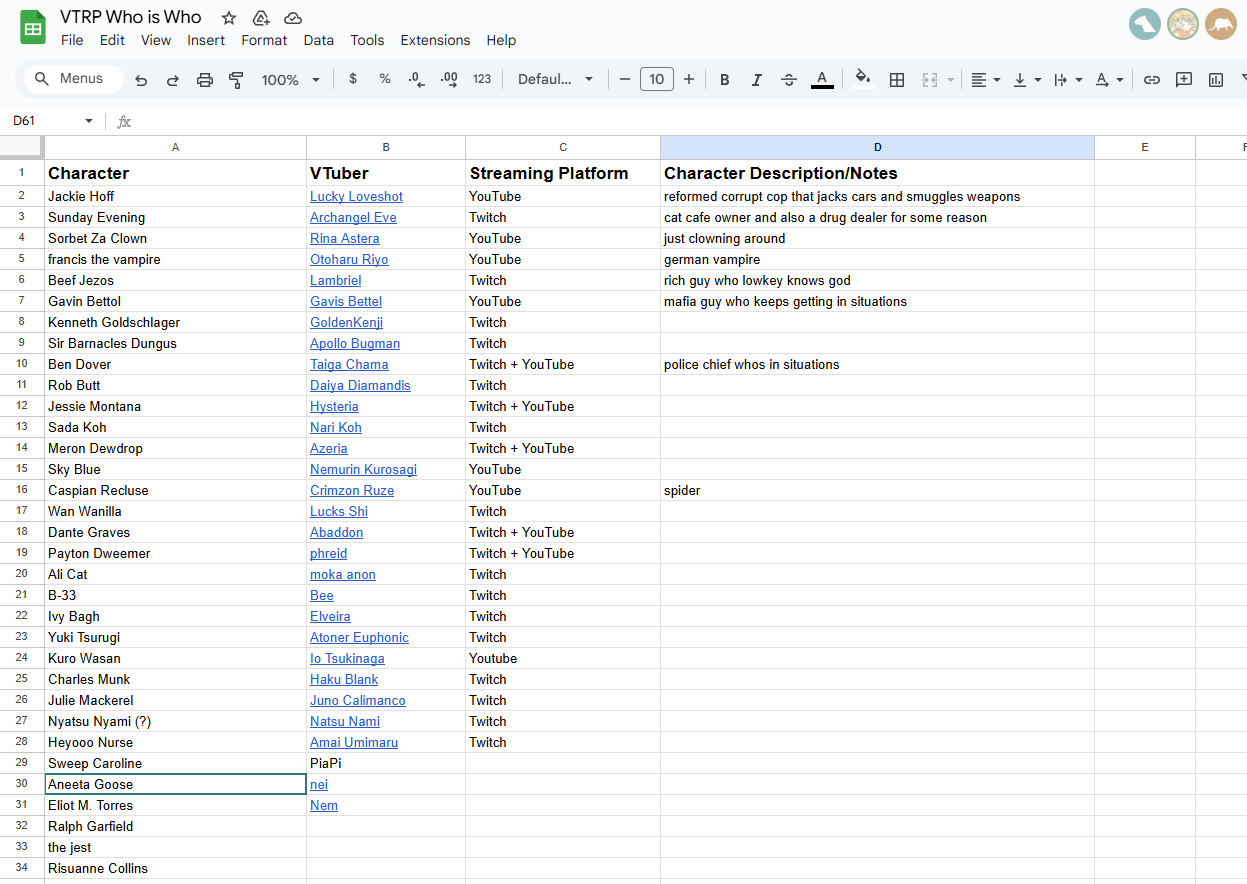
Task: Click the Insert link icon
Action: click(x=1152, y=80)
